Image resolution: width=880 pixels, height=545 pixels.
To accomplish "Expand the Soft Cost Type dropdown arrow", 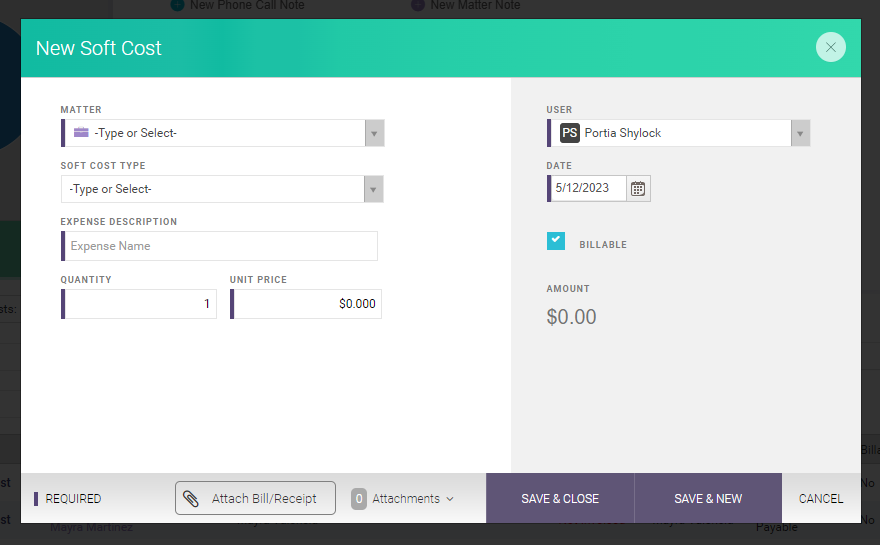I will click(x=374, y=189).
